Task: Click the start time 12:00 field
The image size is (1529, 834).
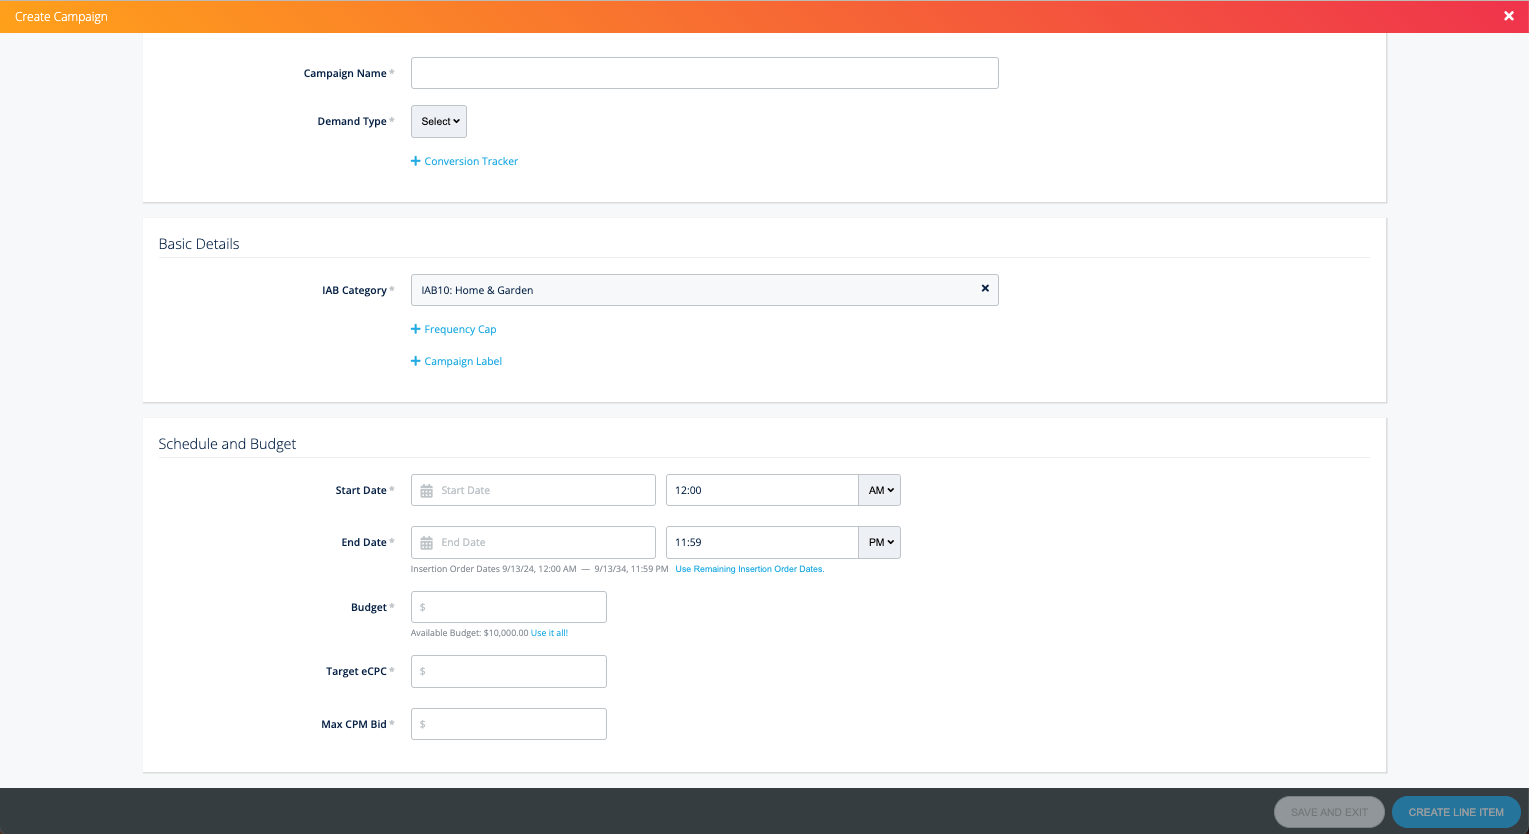Action: tap(761, 491)
